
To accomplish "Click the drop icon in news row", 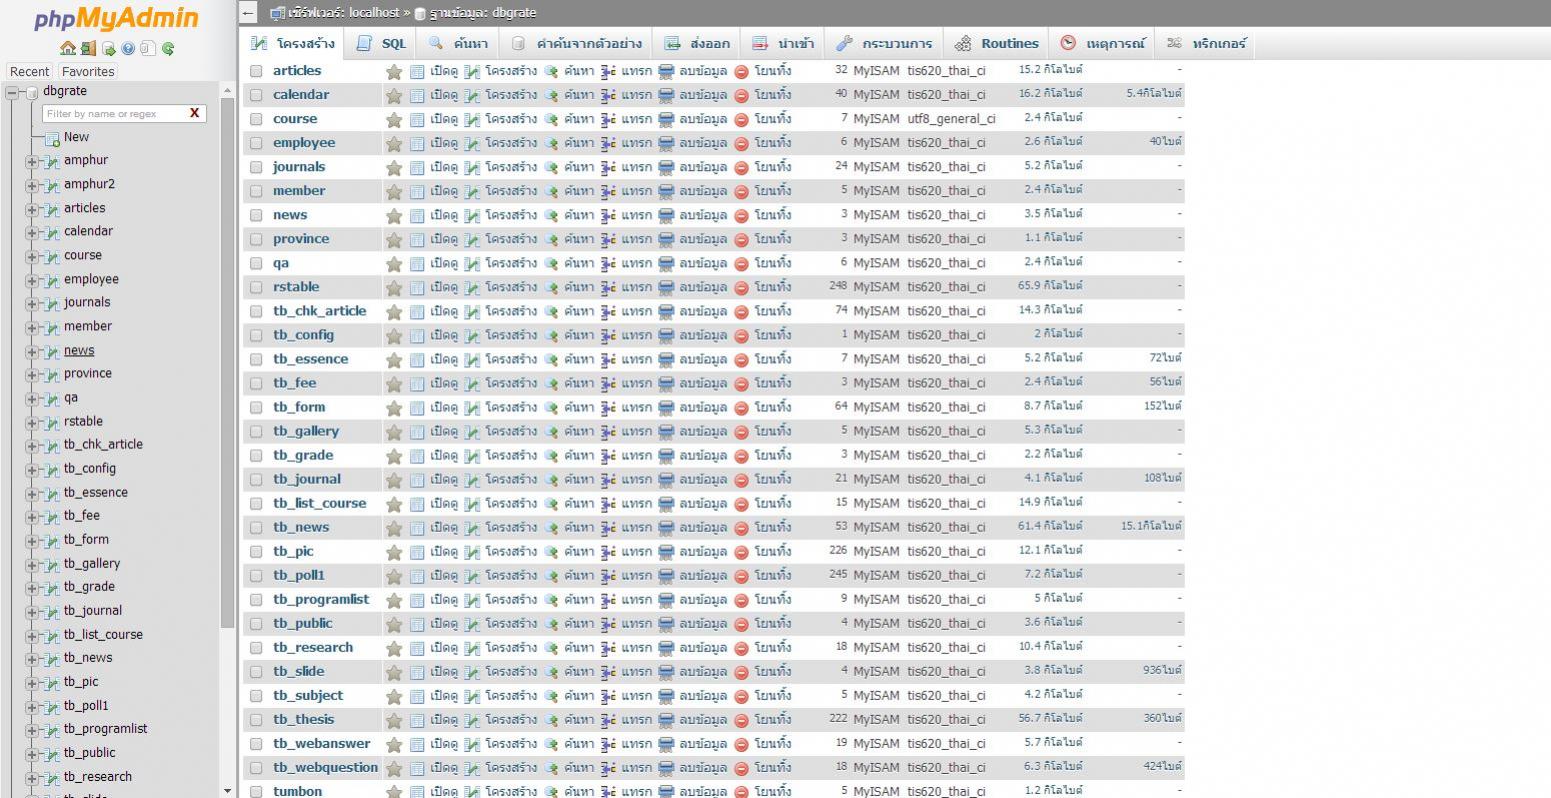I will [741, 216].
